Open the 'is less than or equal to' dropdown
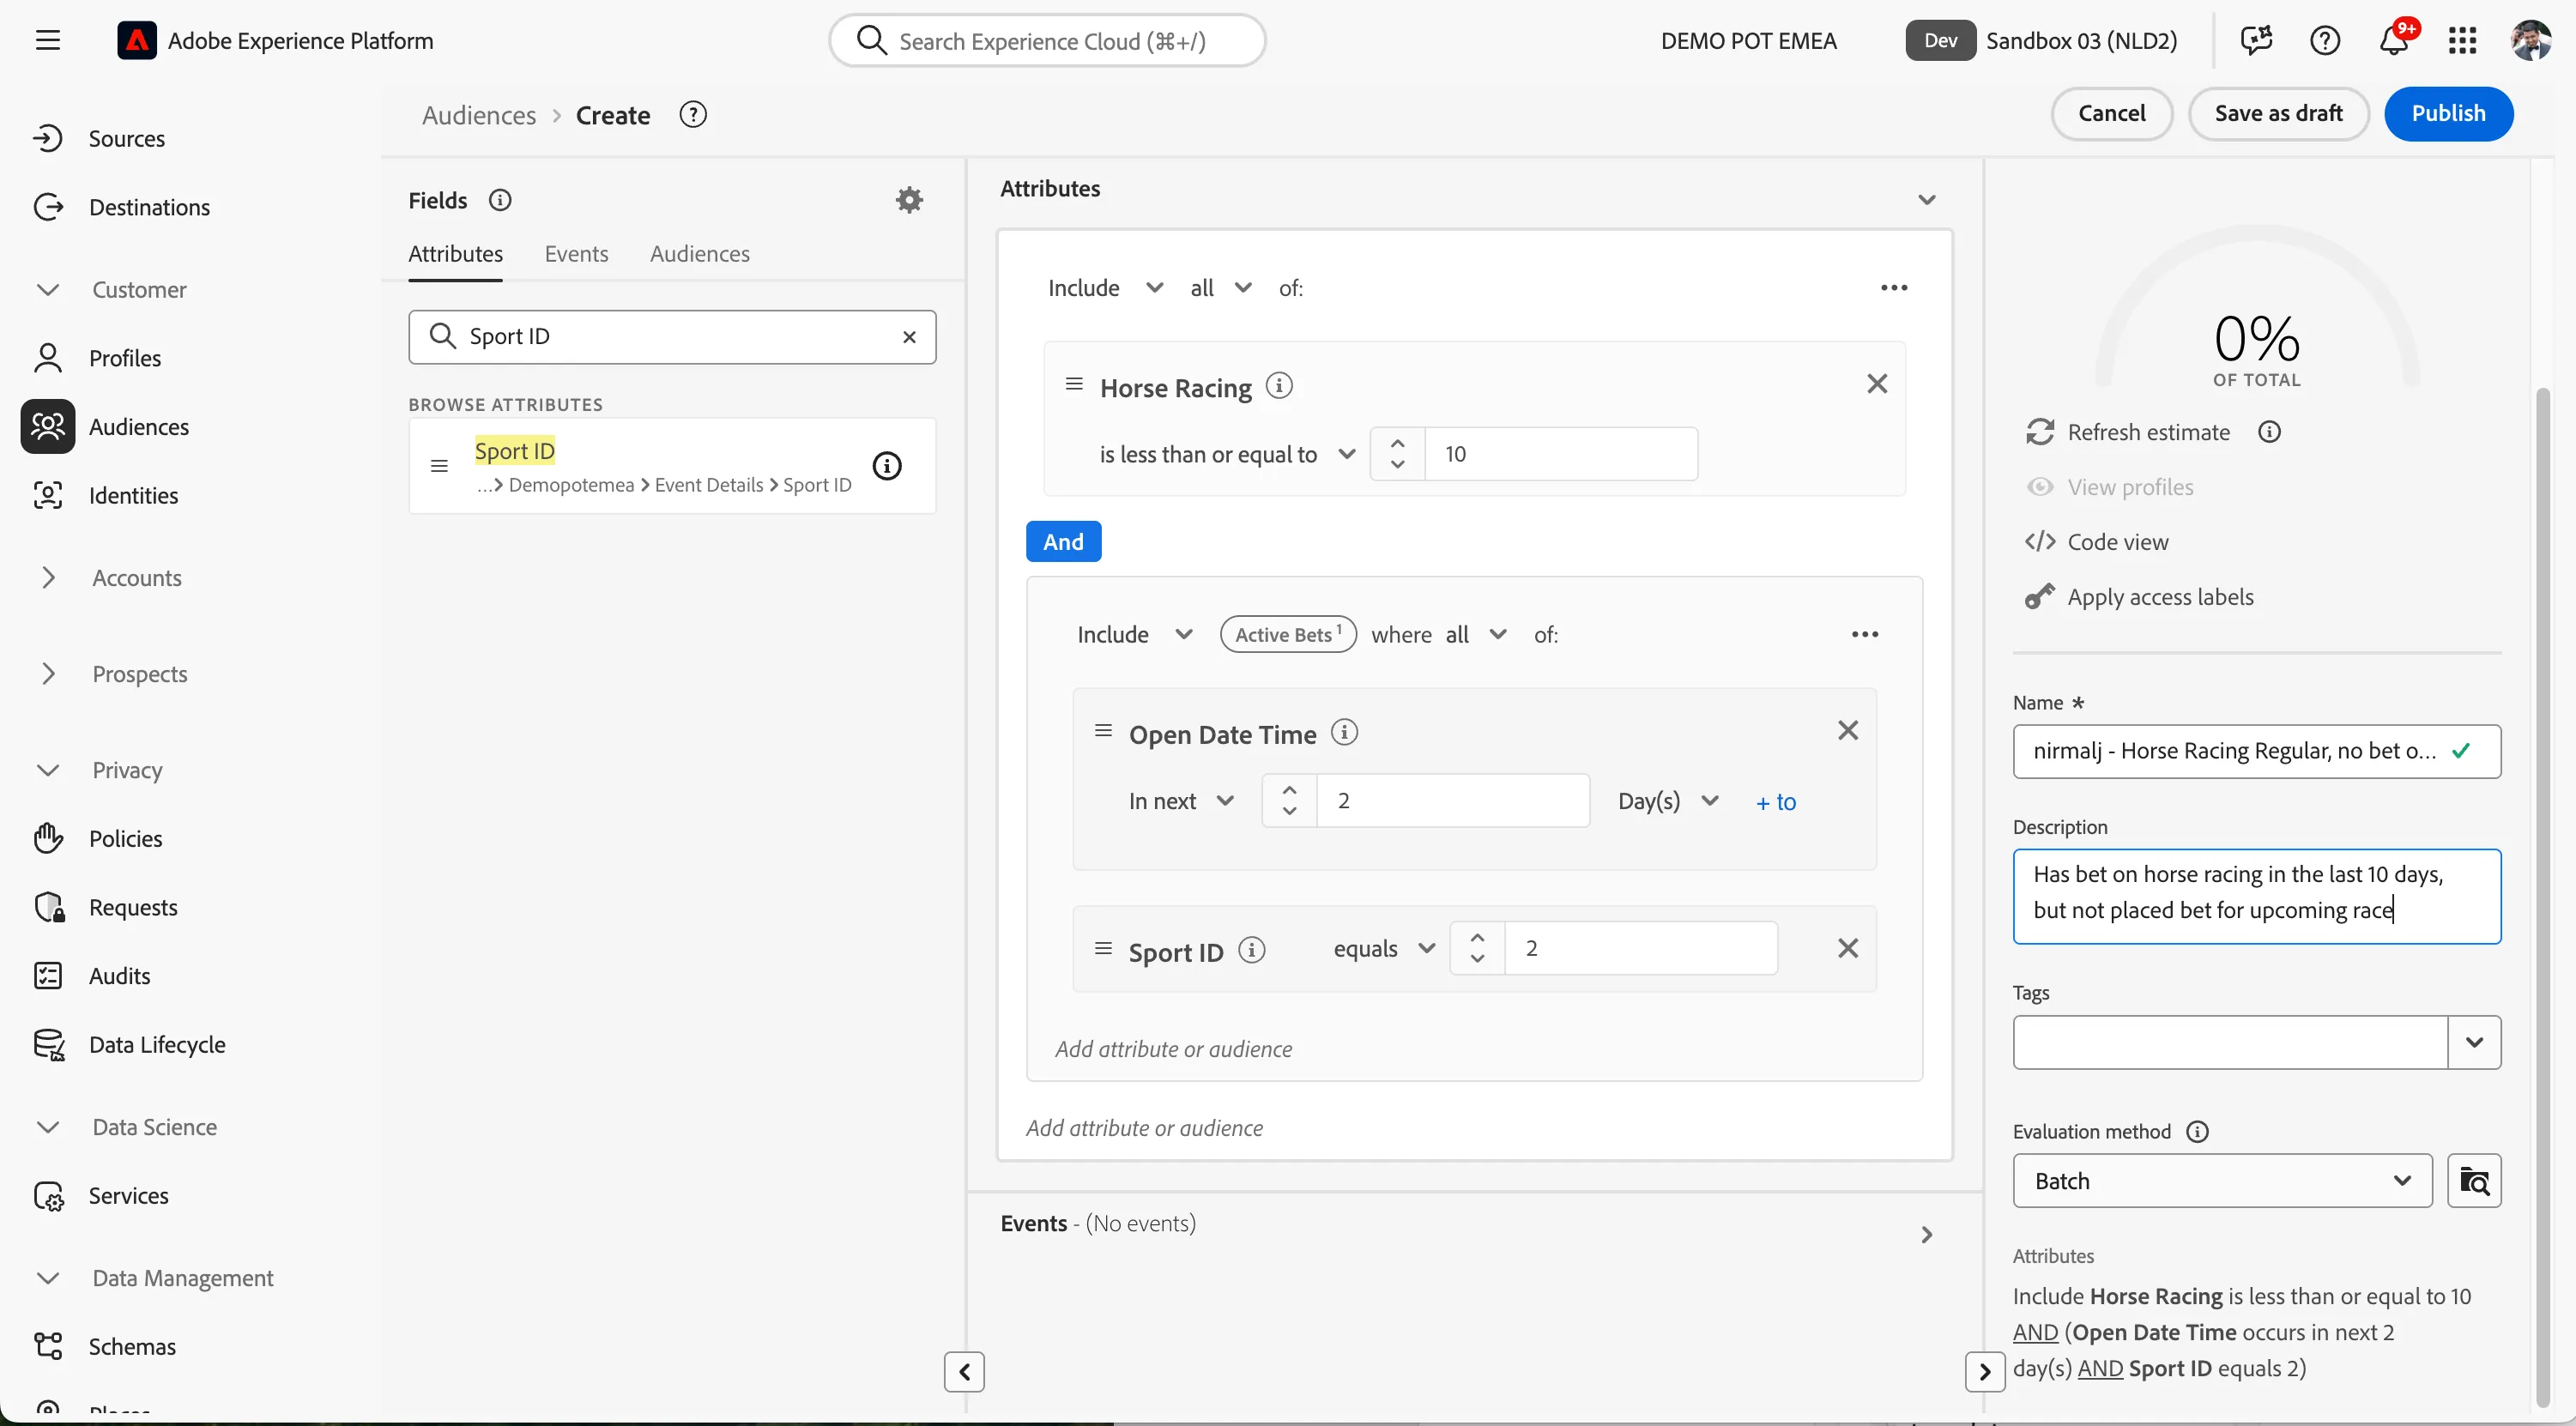Image resolution: width=2576 pixels, height=1426 pixels. [x=1227, y=455]
